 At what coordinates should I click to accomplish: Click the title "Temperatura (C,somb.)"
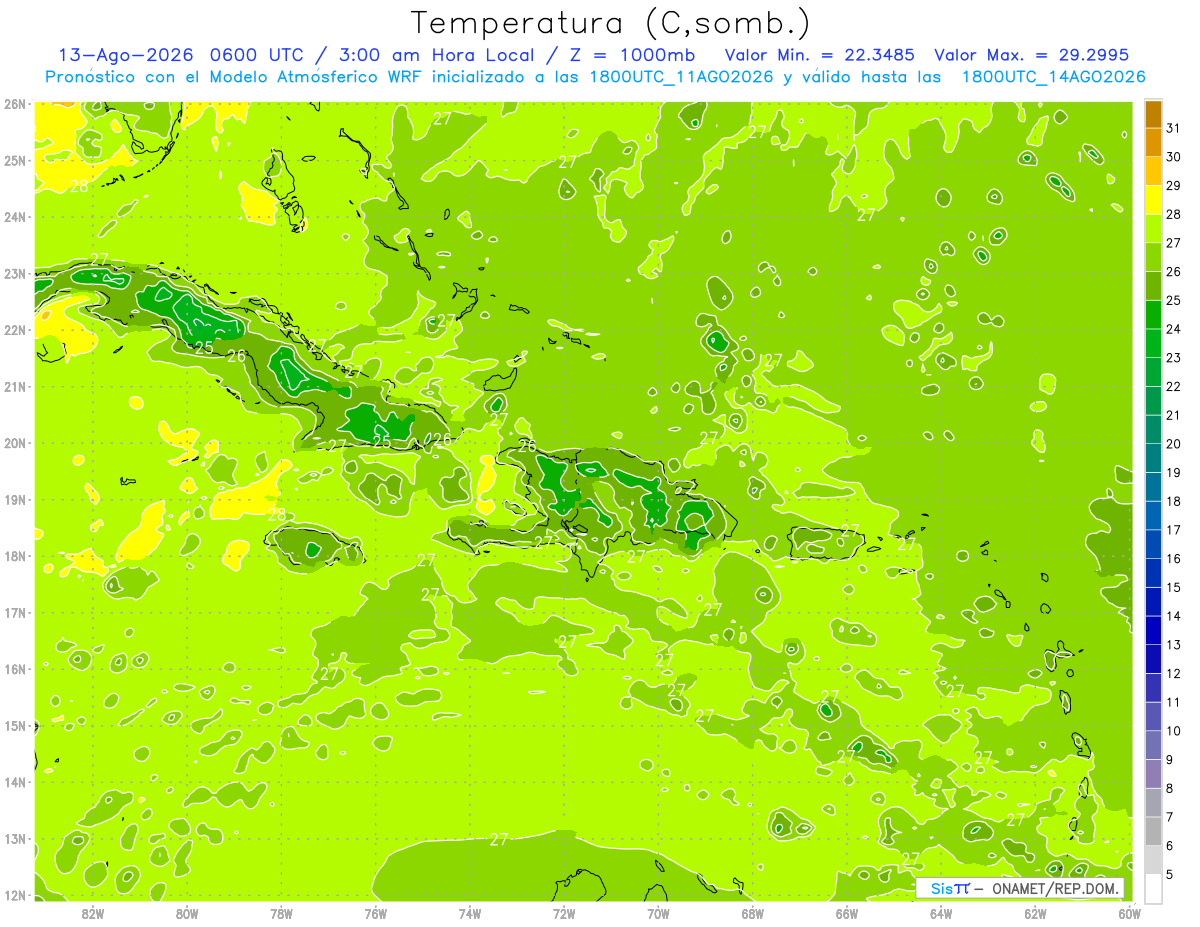click(611, 24)
